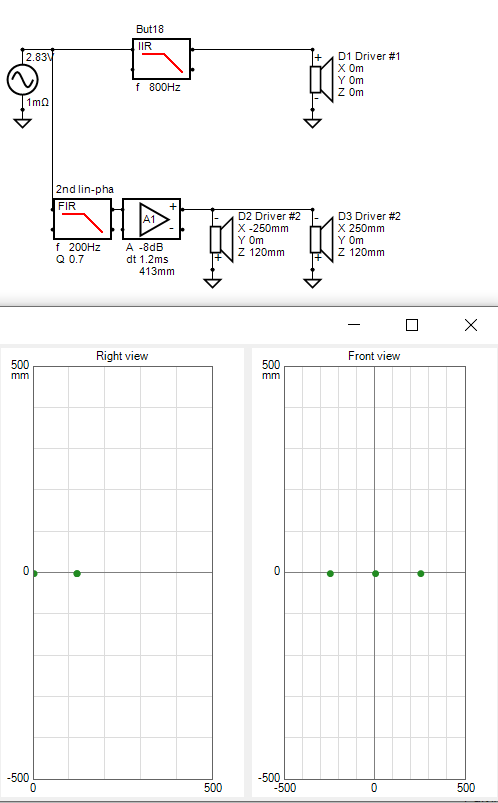This screenshot has height=803, width=498.
Task: Select the A1 amplifier buffer block
Action: [x=152, y=219]
